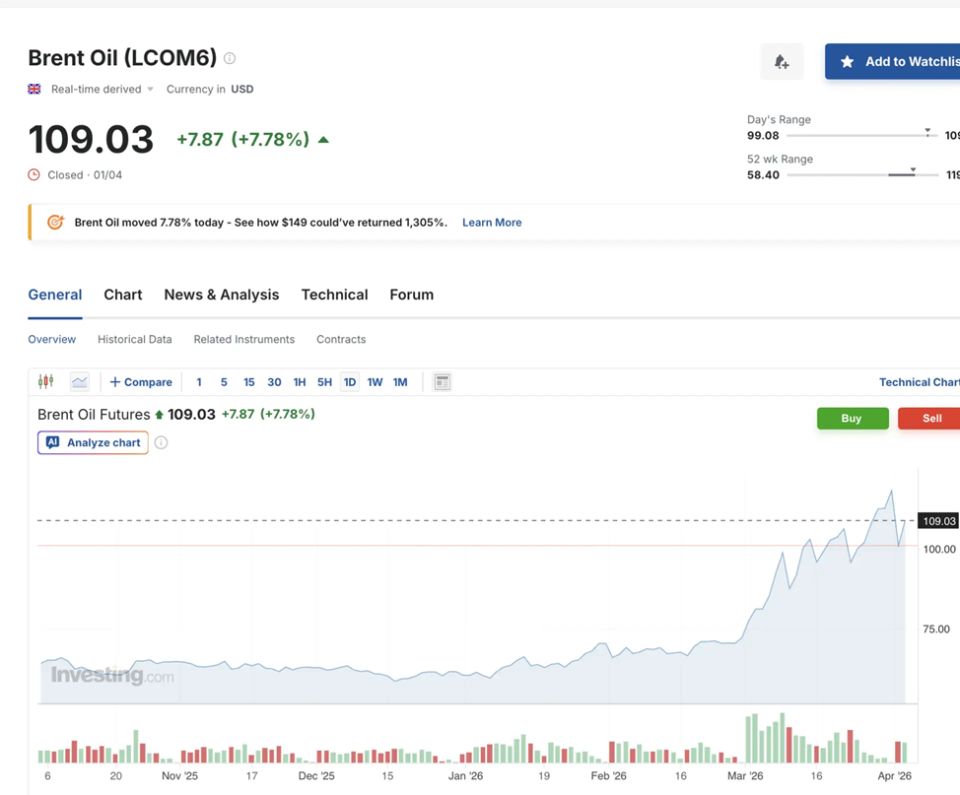Open the Compare instruments option

point(141,382)
